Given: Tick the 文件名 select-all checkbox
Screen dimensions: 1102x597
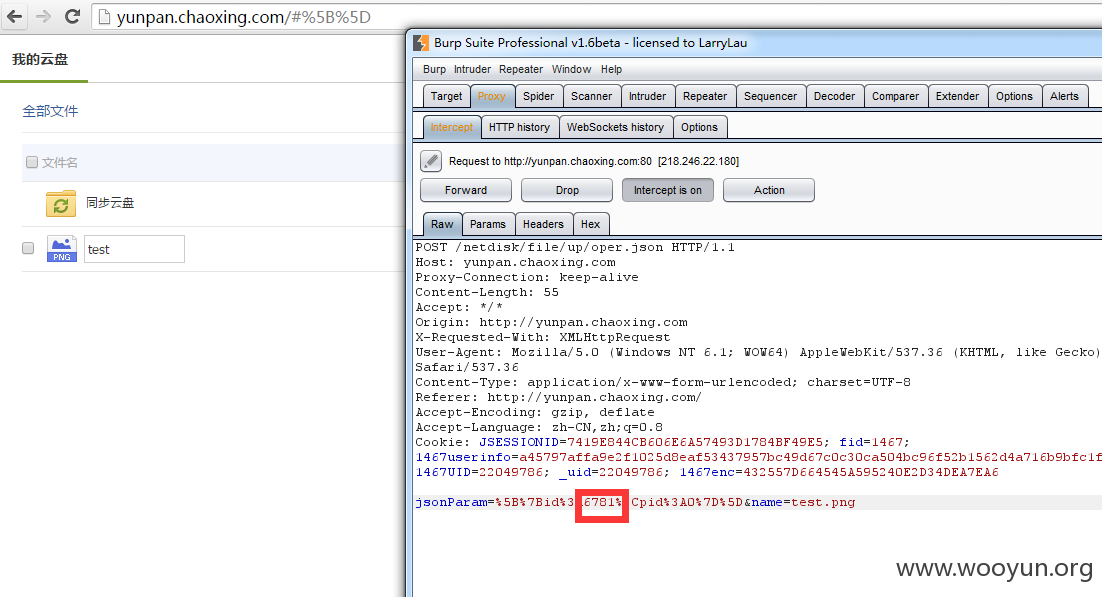Looking at the screenshot, I should [x=32, y=162].
